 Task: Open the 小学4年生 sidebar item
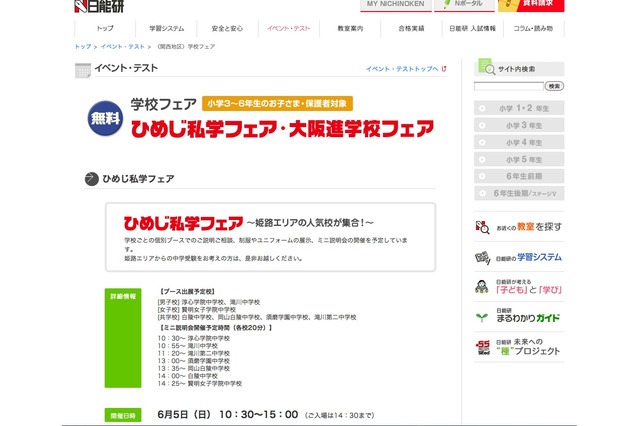pos(519,142)
